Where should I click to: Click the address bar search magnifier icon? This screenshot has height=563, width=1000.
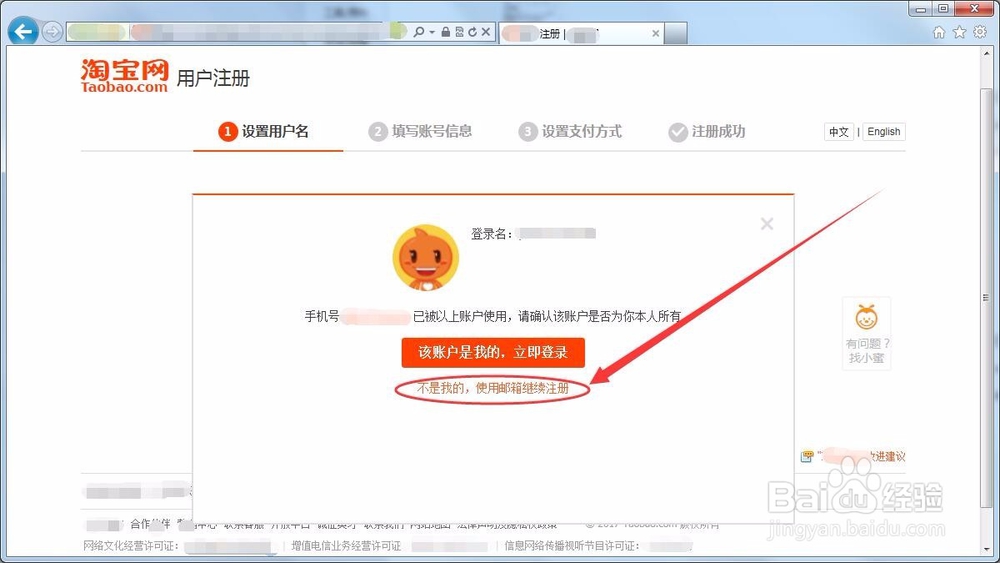click(418, 32)
